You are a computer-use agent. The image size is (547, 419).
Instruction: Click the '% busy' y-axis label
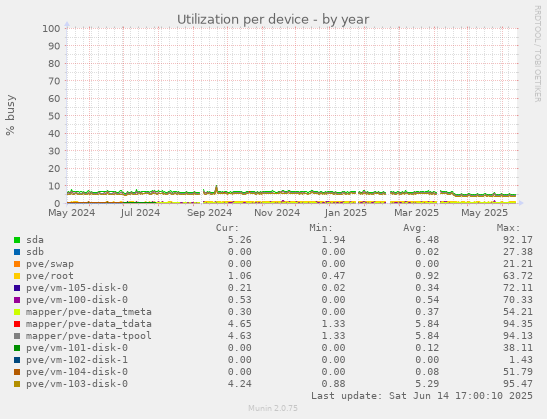pos(10,115)
